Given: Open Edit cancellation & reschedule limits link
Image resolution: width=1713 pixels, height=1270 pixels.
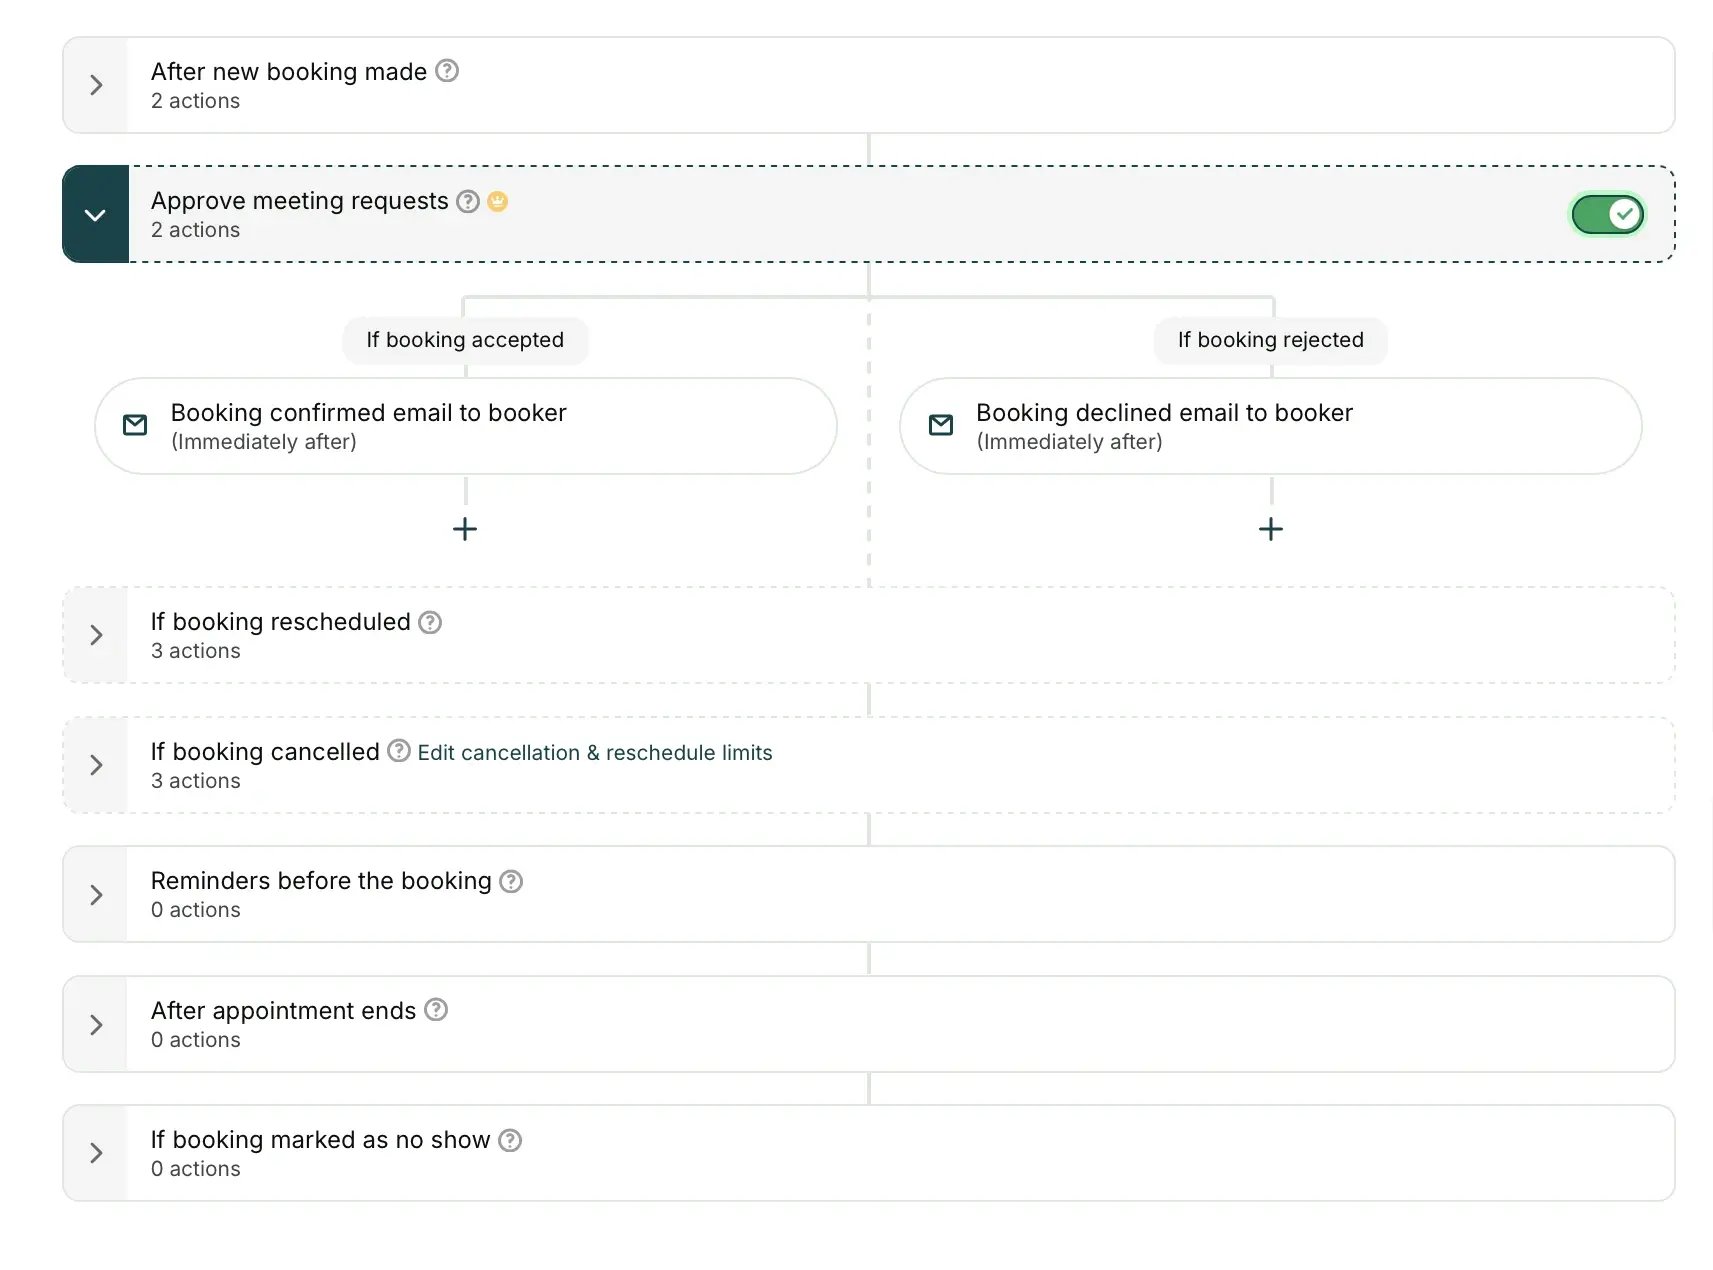Looking at the screenshot, I should [x=595, y=753].
